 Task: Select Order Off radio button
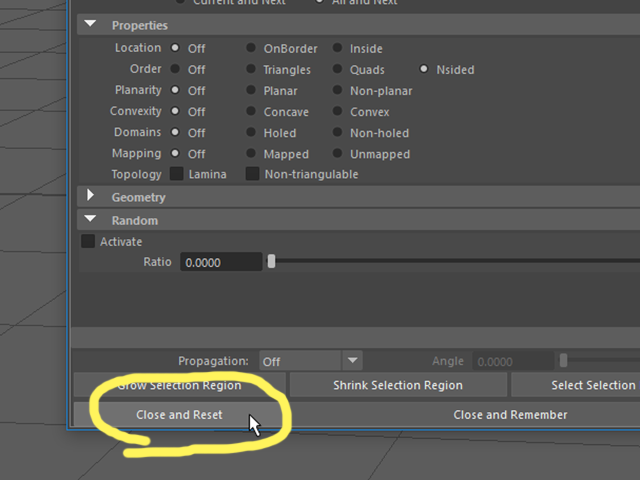[x=175, y=69]
